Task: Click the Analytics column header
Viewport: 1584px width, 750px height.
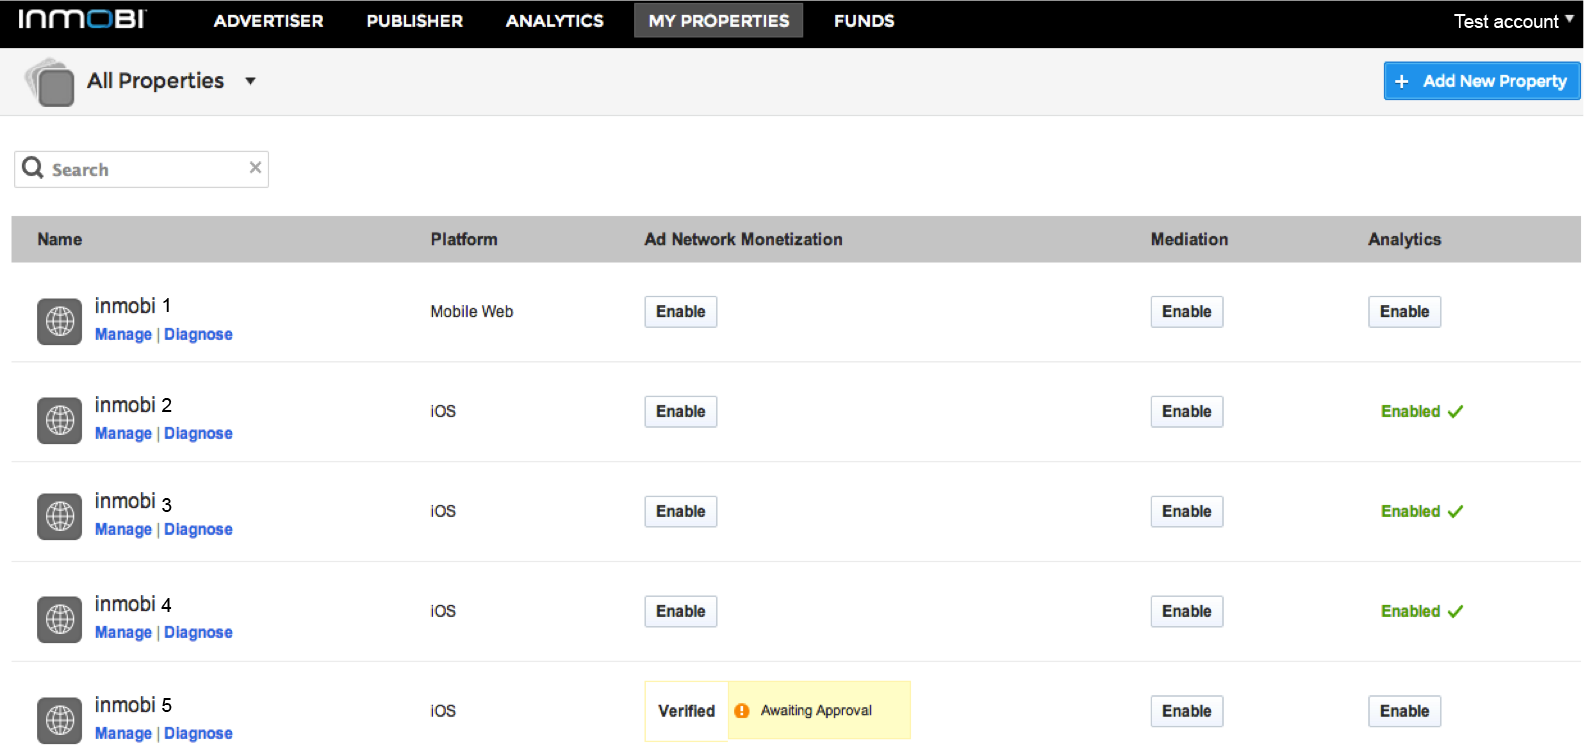Action: tap(1404, 239)
